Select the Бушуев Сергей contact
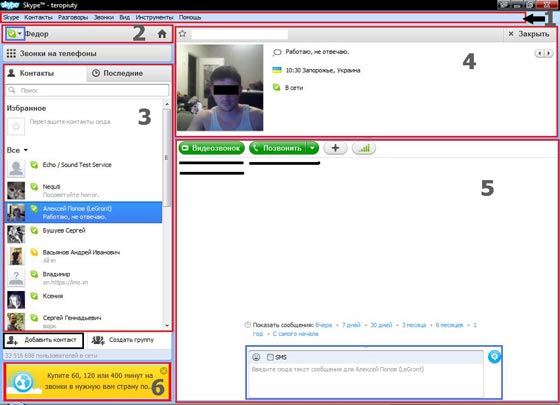 (x=84, y=234)
